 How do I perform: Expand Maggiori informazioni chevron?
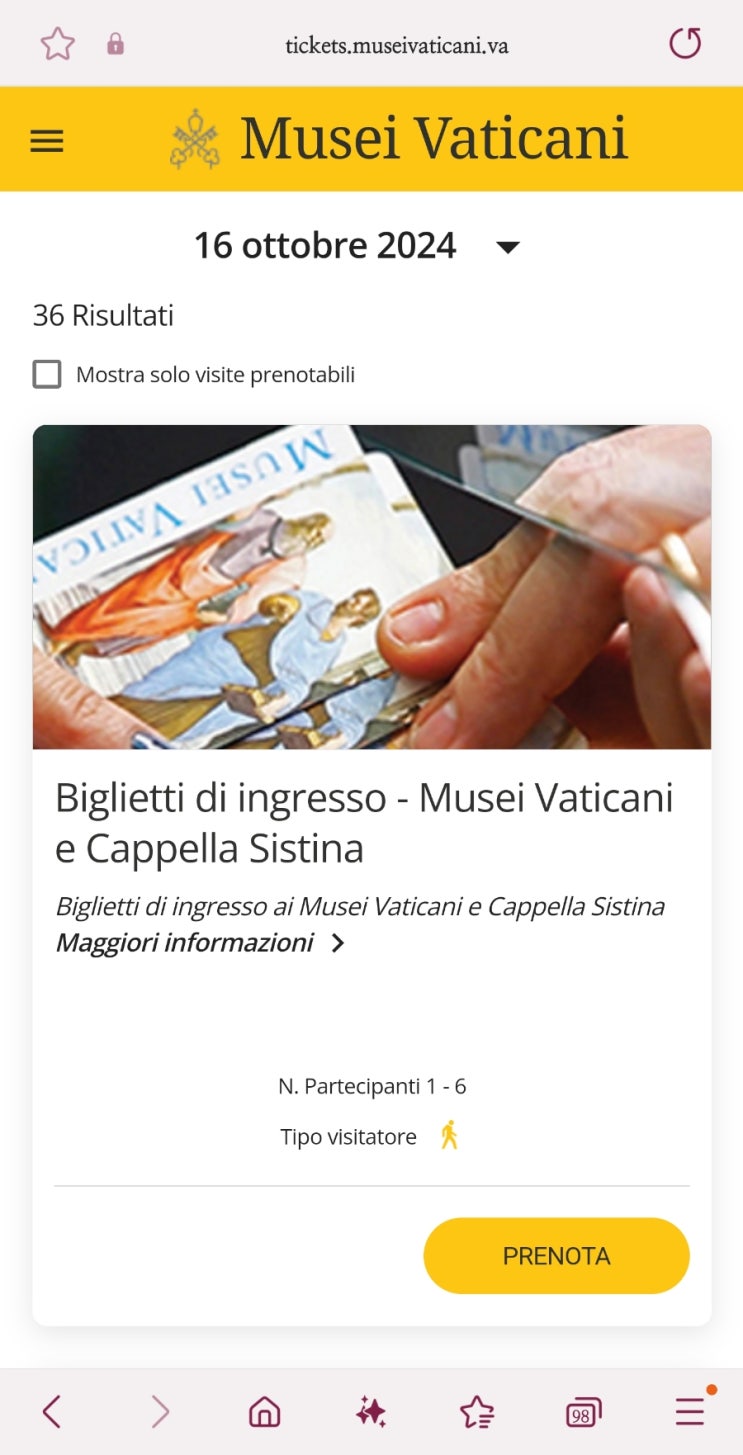(338, 943)
